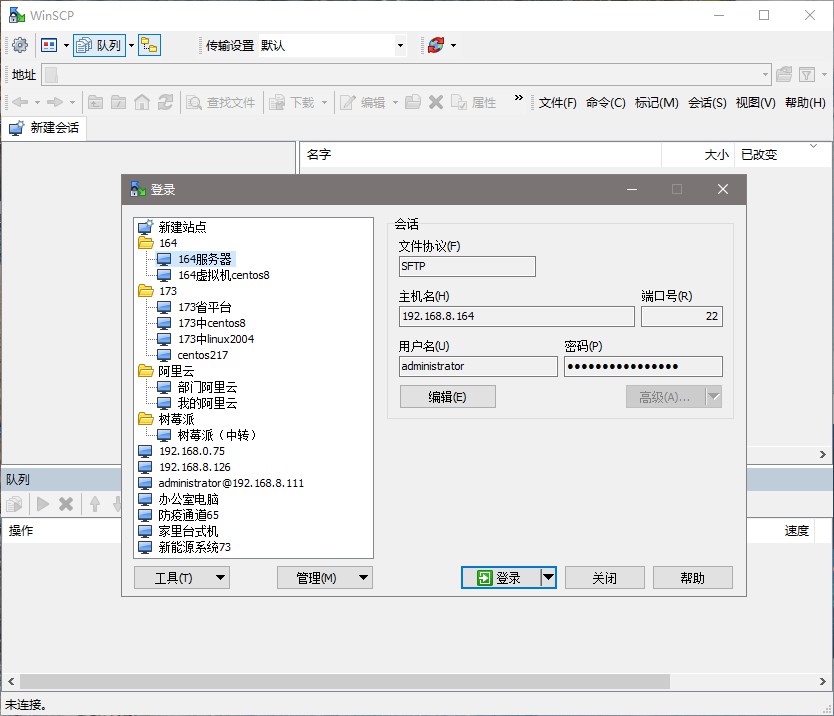Click the 下载 download button

292,102
